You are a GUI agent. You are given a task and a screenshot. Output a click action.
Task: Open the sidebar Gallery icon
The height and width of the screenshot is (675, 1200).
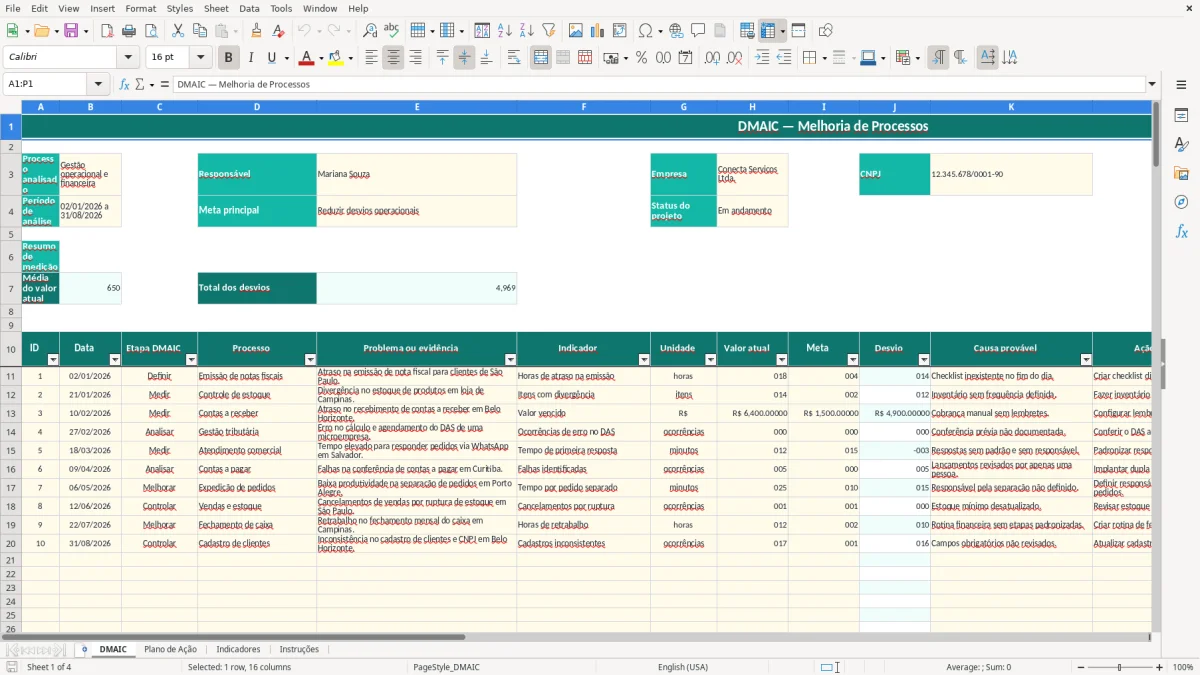[x=1181, y=173]
